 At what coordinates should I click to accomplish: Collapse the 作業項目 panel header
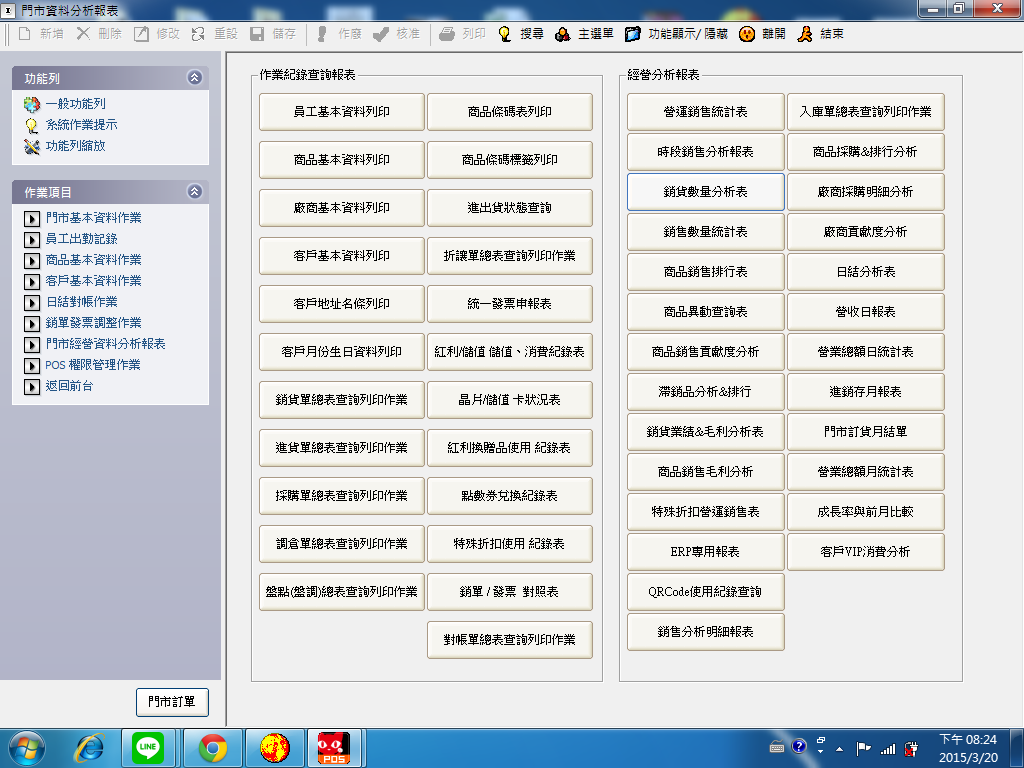[194, 192]
